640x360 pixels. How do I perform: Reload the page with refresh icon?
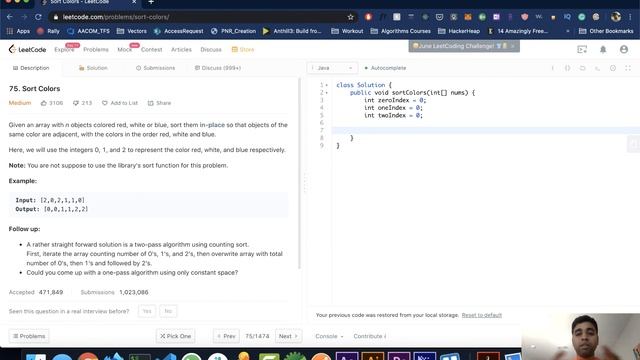pyautogui.click(x=38, y=17)
